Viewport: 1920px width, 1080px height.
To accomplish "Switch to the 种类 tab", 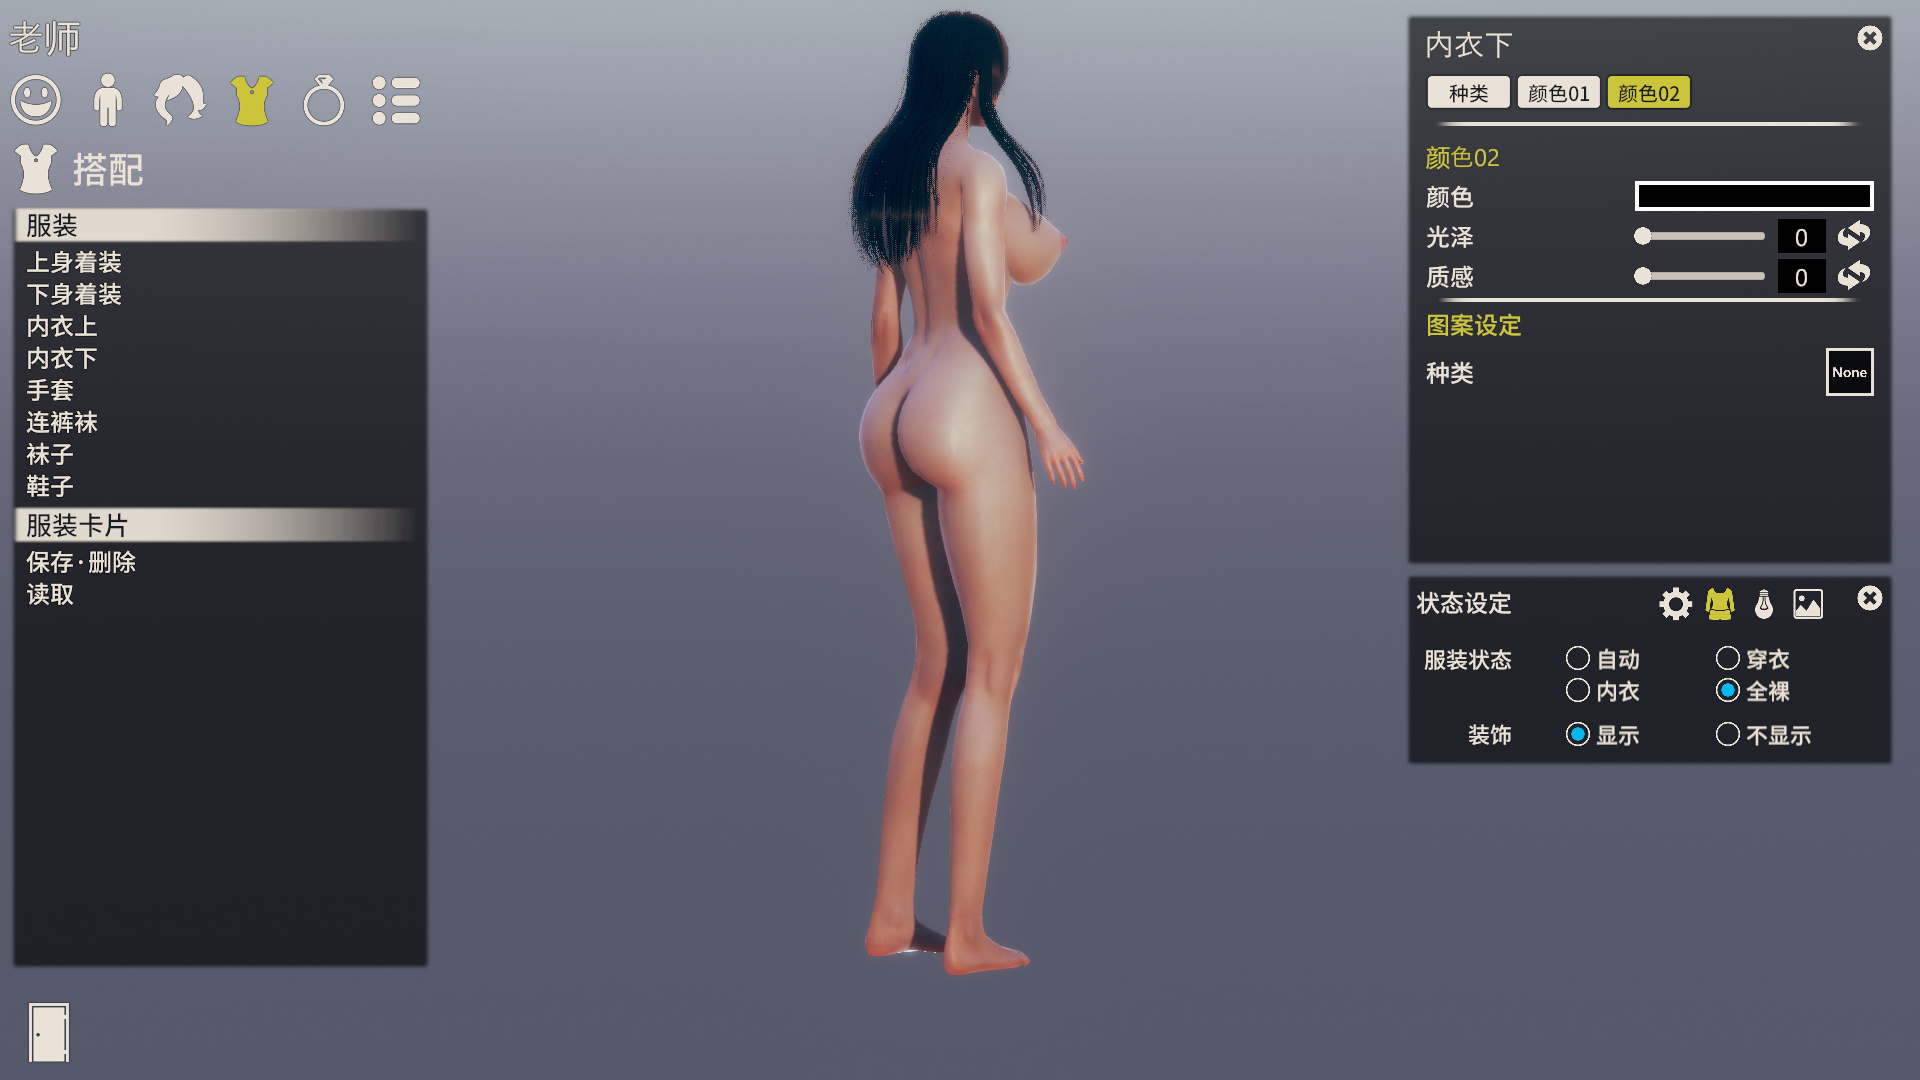I will 1468,93.
